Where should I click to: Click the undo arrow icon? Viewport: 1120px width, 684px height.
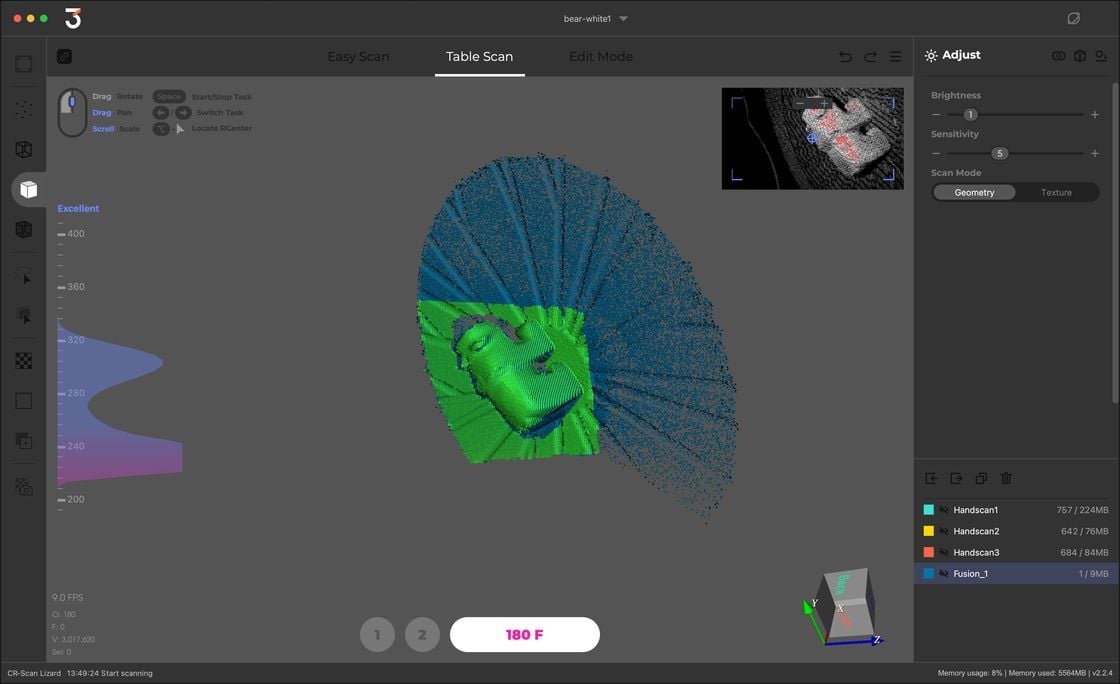[x=845, y=57]
